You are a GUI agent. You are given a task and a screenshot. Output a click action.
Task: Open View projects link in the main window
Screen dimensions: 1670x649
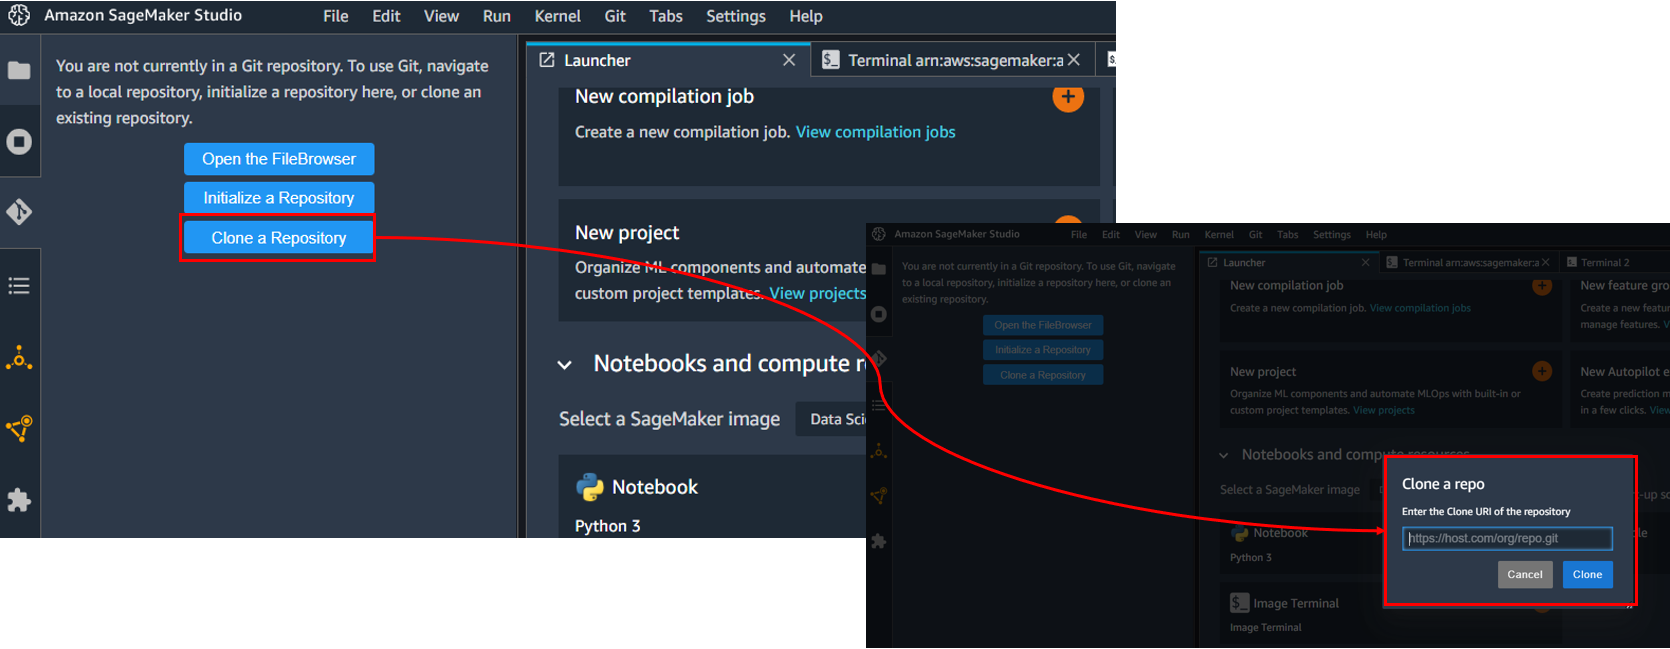pos(818,293)
